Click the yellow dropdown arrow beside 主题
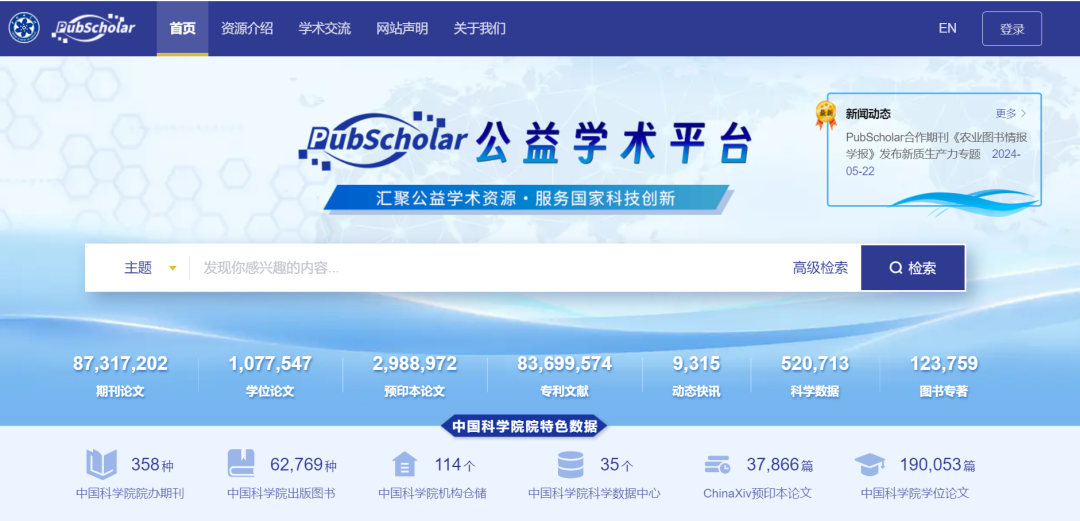Image resolution: width=1080 pixels, height=521 pixels. click(173, 268)
